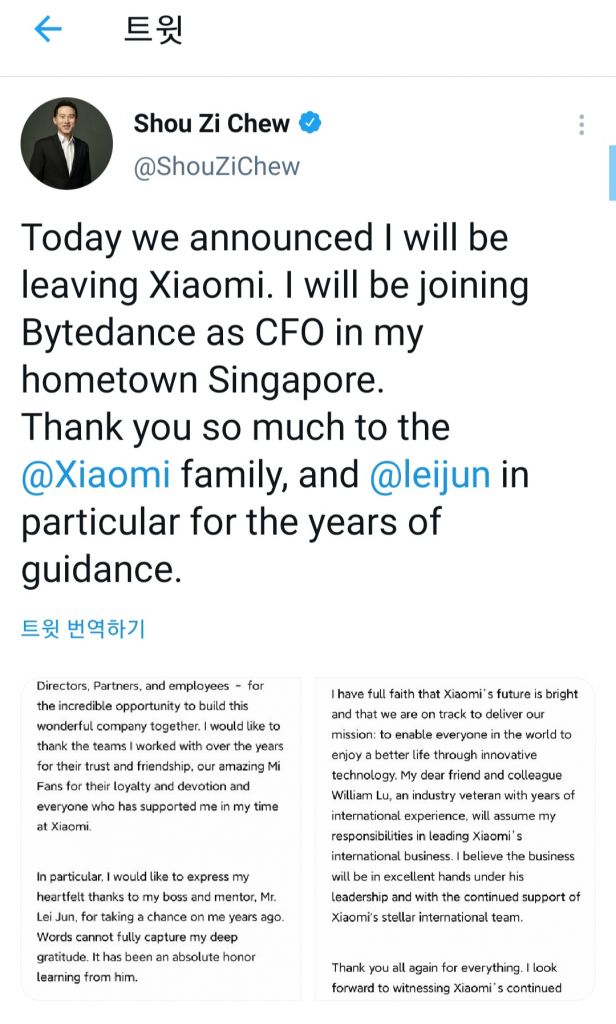Open the three-dot tweet options menu
616x1024 pixels.
click(581, 125)
